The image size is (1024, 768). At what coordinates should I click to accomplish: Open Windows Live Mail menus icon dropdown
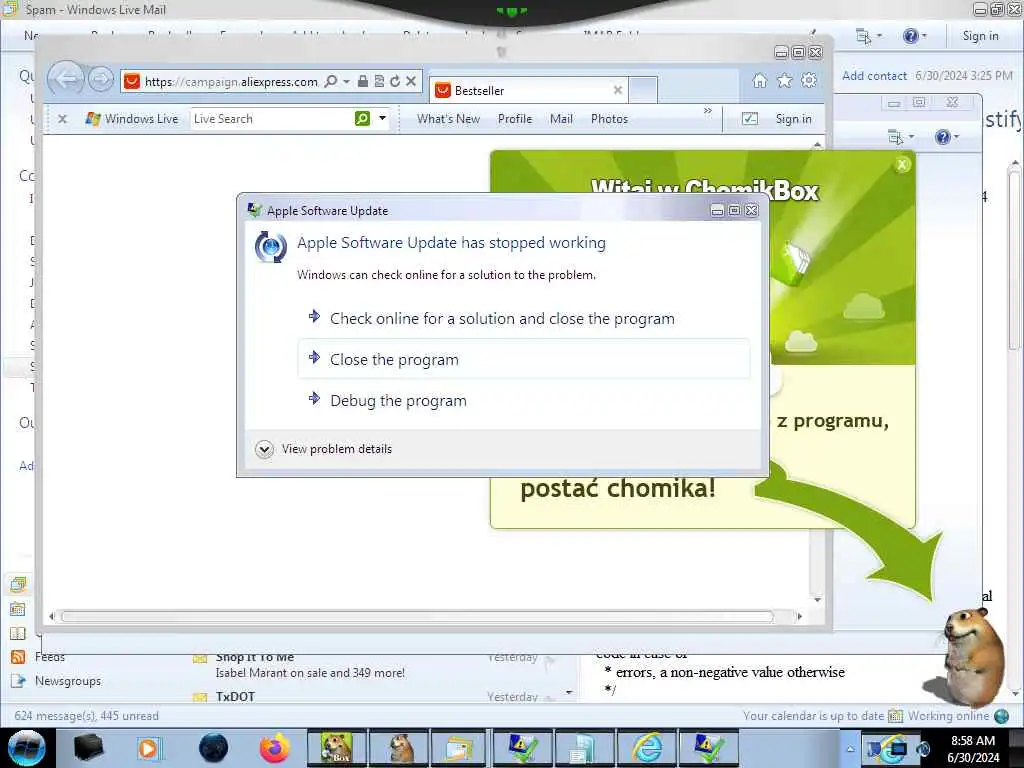tap(869, 36)
